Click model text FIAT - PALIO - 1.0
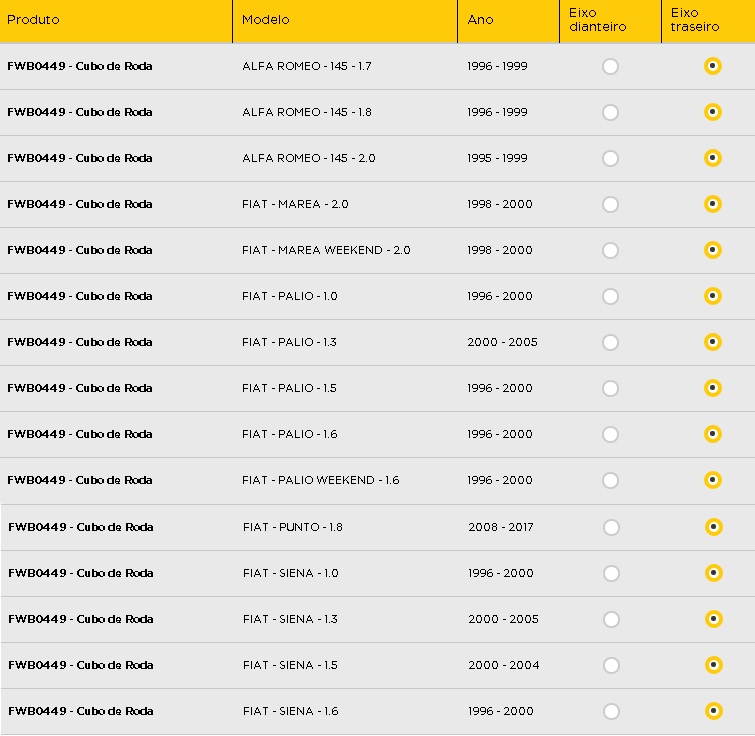 point(289,296)
